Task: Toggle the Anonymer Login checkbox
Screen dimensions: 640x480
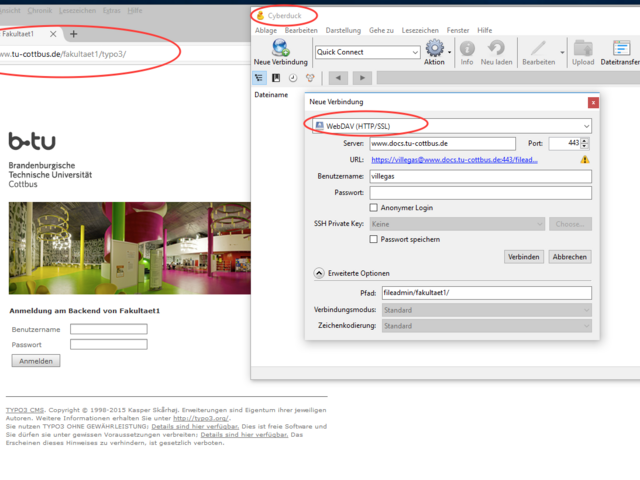Action: [x=373, y=207]
